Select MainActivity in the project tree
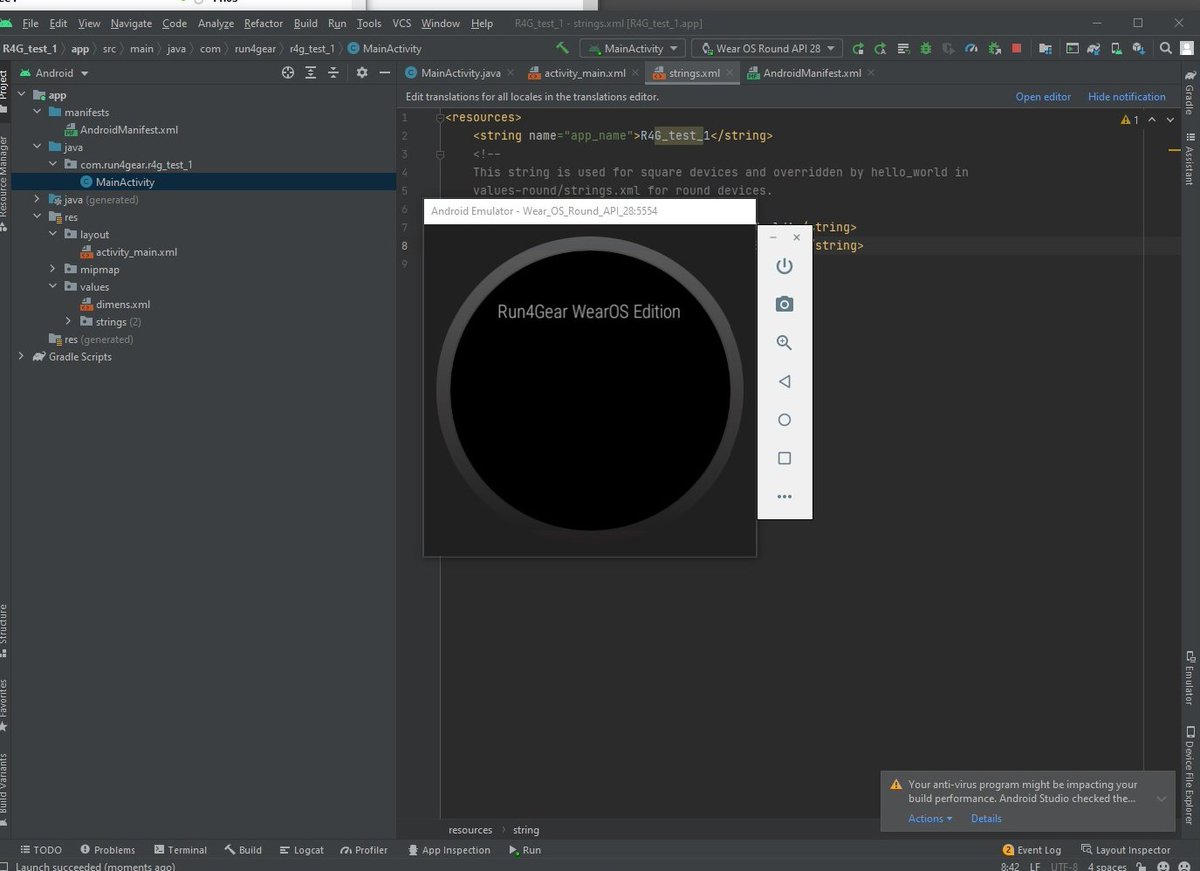The image size is (1200, 871). 116,182
